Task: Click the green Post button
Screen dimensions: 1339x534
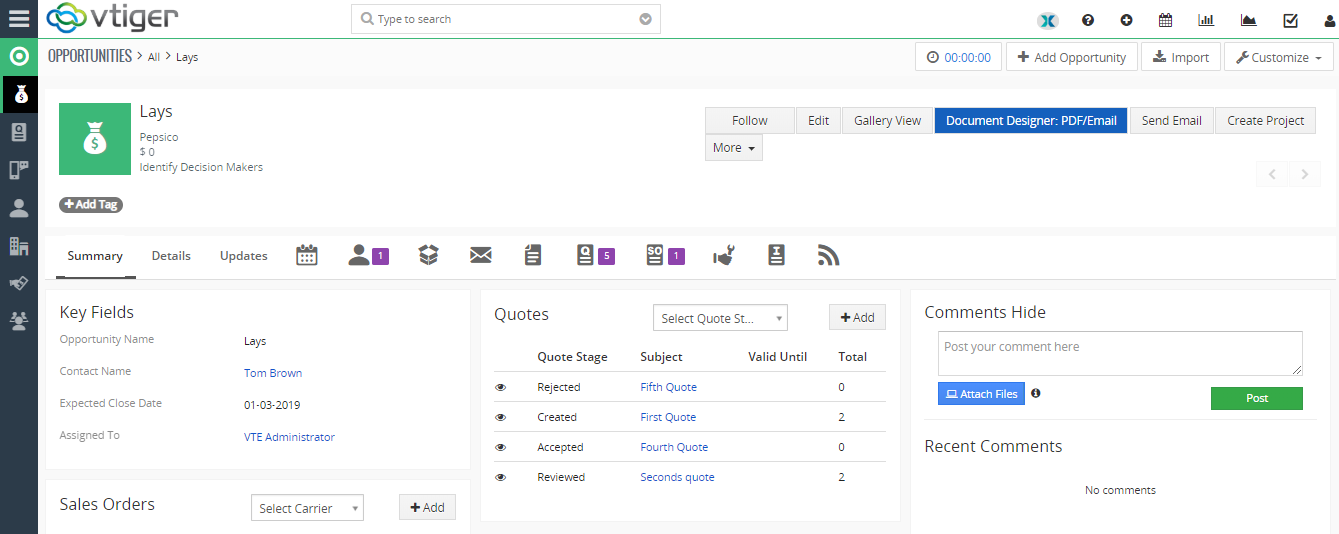Action: point(1257,398)
